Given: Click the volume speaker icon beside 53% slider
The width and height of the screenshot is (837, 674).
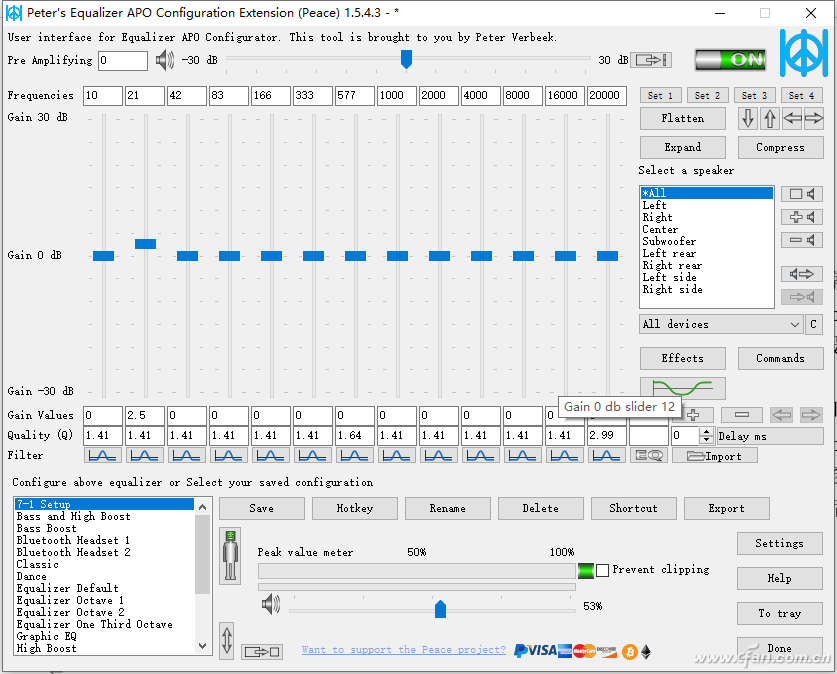Looking at the screenshot, I should [x=271, y=605].
